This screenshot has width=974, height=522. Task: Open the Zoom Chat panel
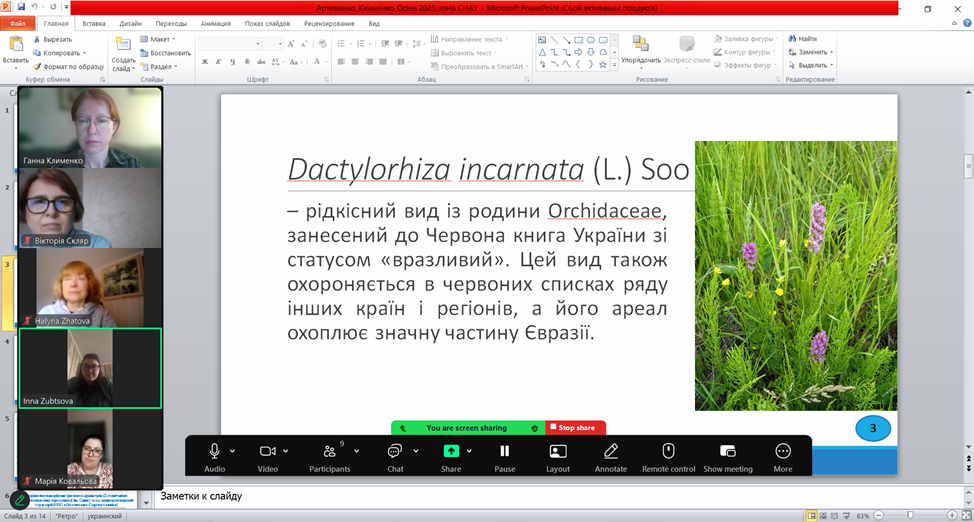395,452
